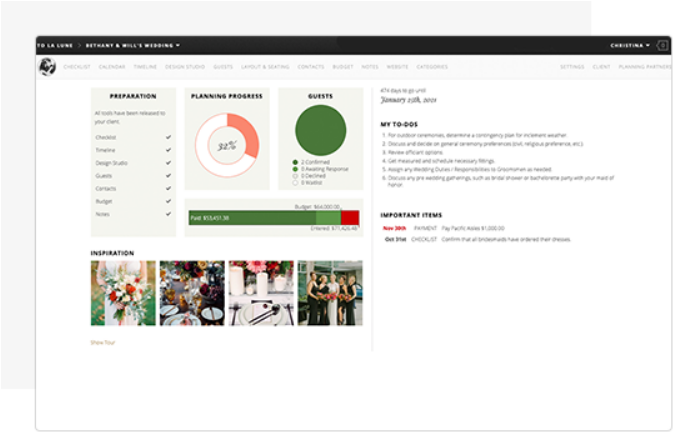This screenshot has height=434, width=674.
Task: Click the dark green Paid budget bar
Action: (x=252, y=218)
